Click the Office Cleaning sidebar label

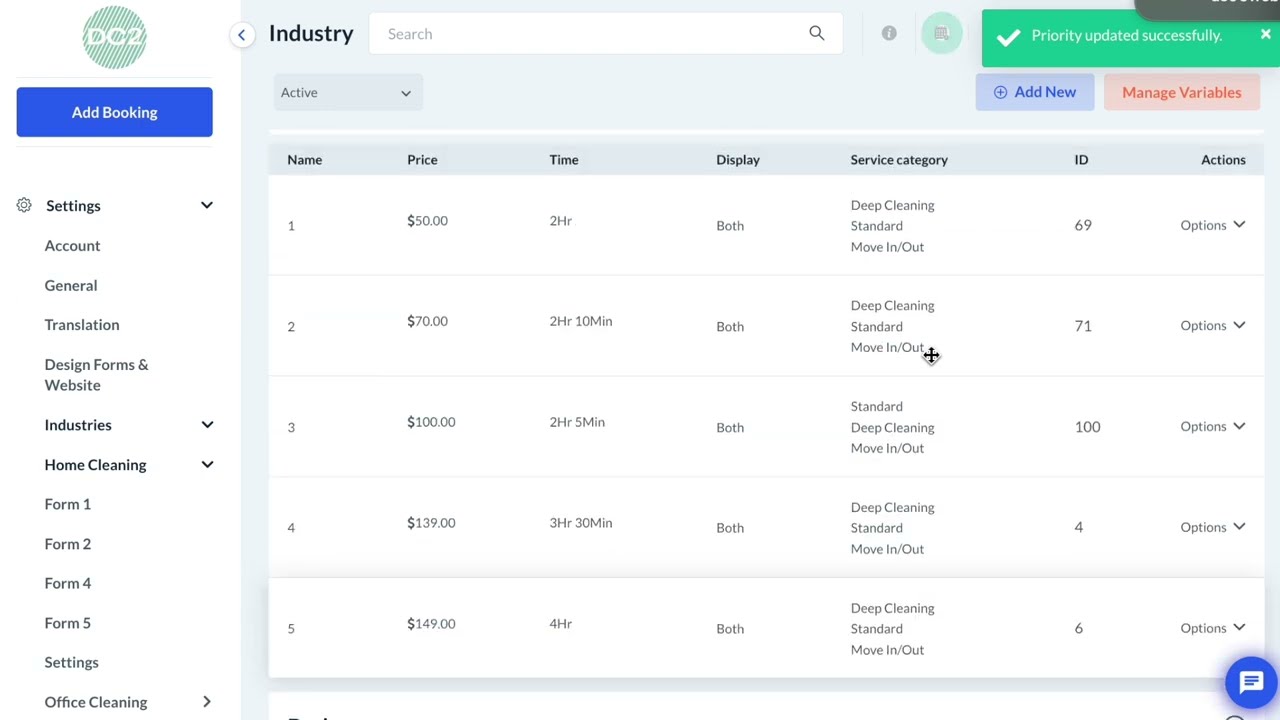(x=96, y=702)
